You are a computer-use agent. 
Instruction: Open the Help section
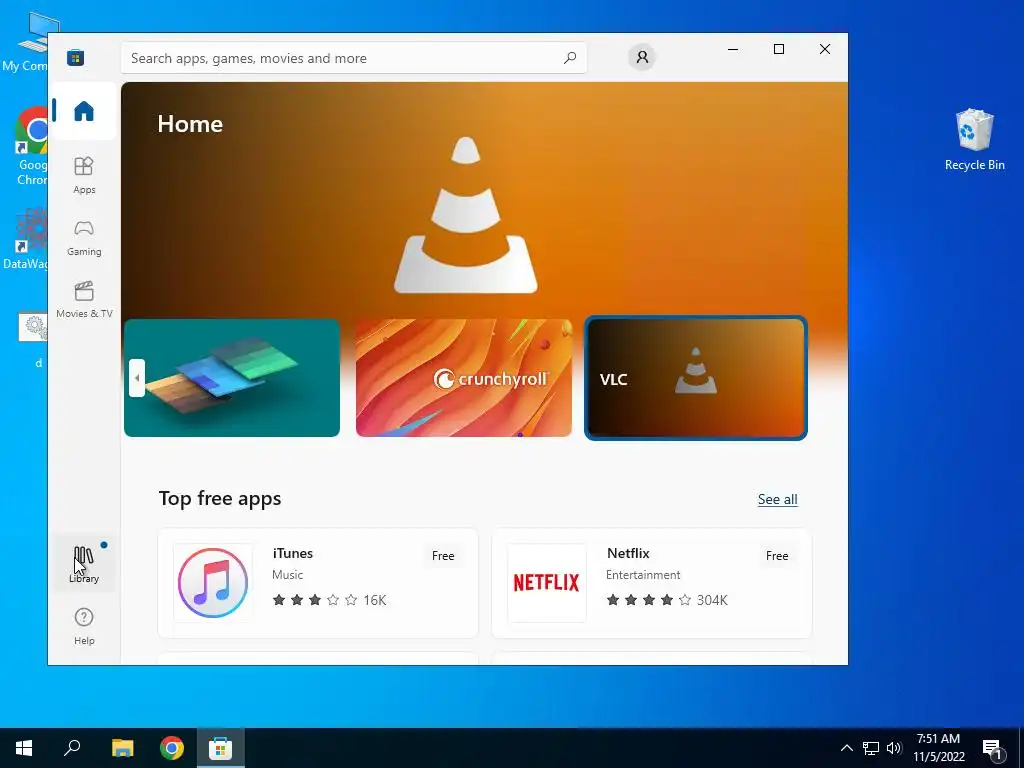84,626
